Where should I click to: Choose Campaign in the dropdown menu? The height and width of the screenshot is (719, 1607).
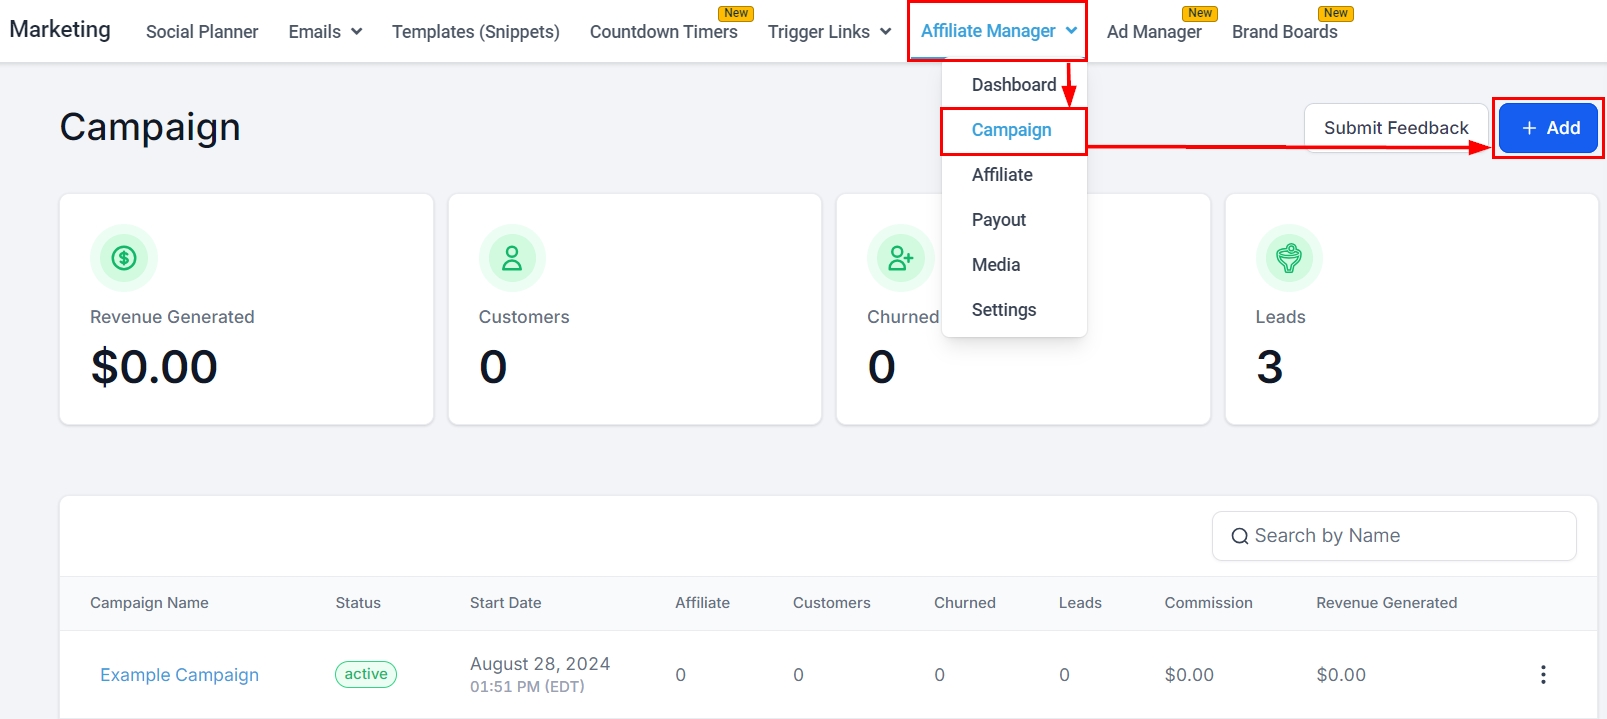tap(1011, 130)
